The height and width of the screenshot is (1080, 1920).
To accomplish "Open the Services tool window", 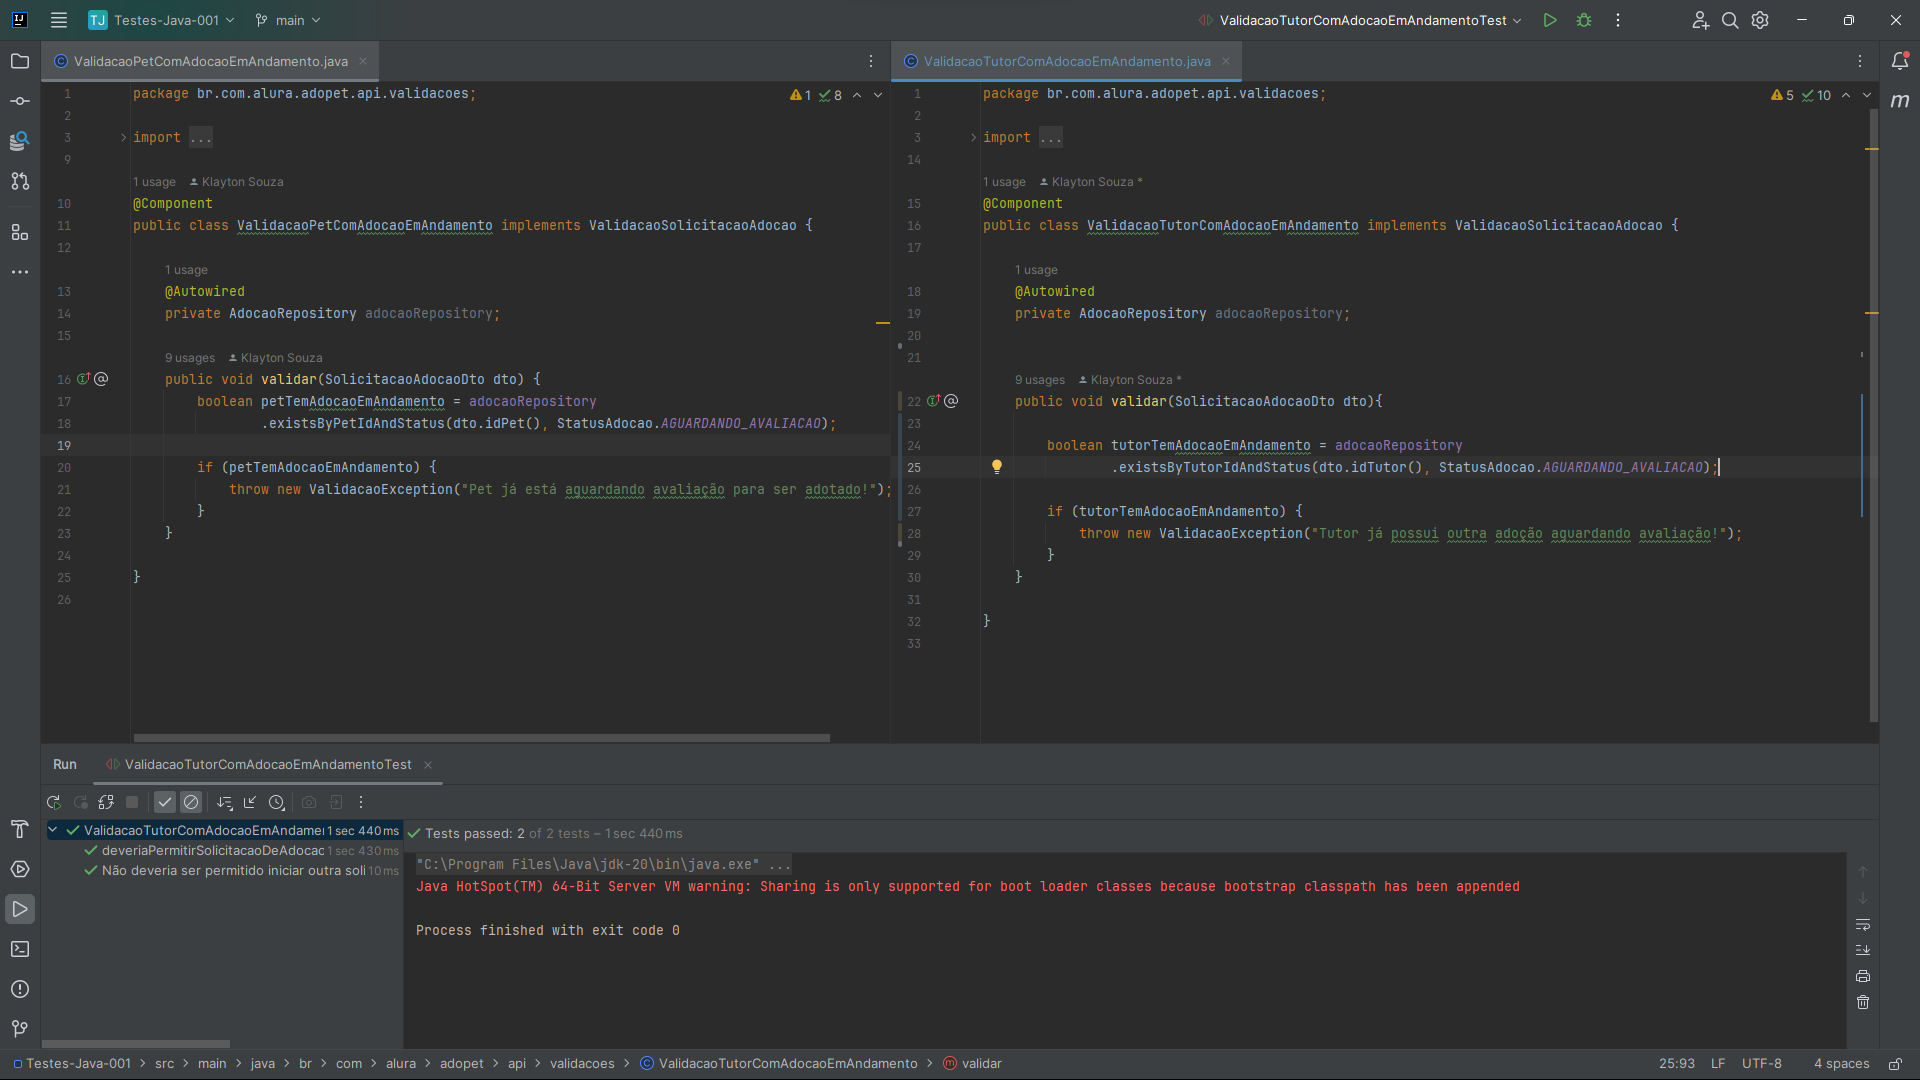I will click(x=19, y=869).
